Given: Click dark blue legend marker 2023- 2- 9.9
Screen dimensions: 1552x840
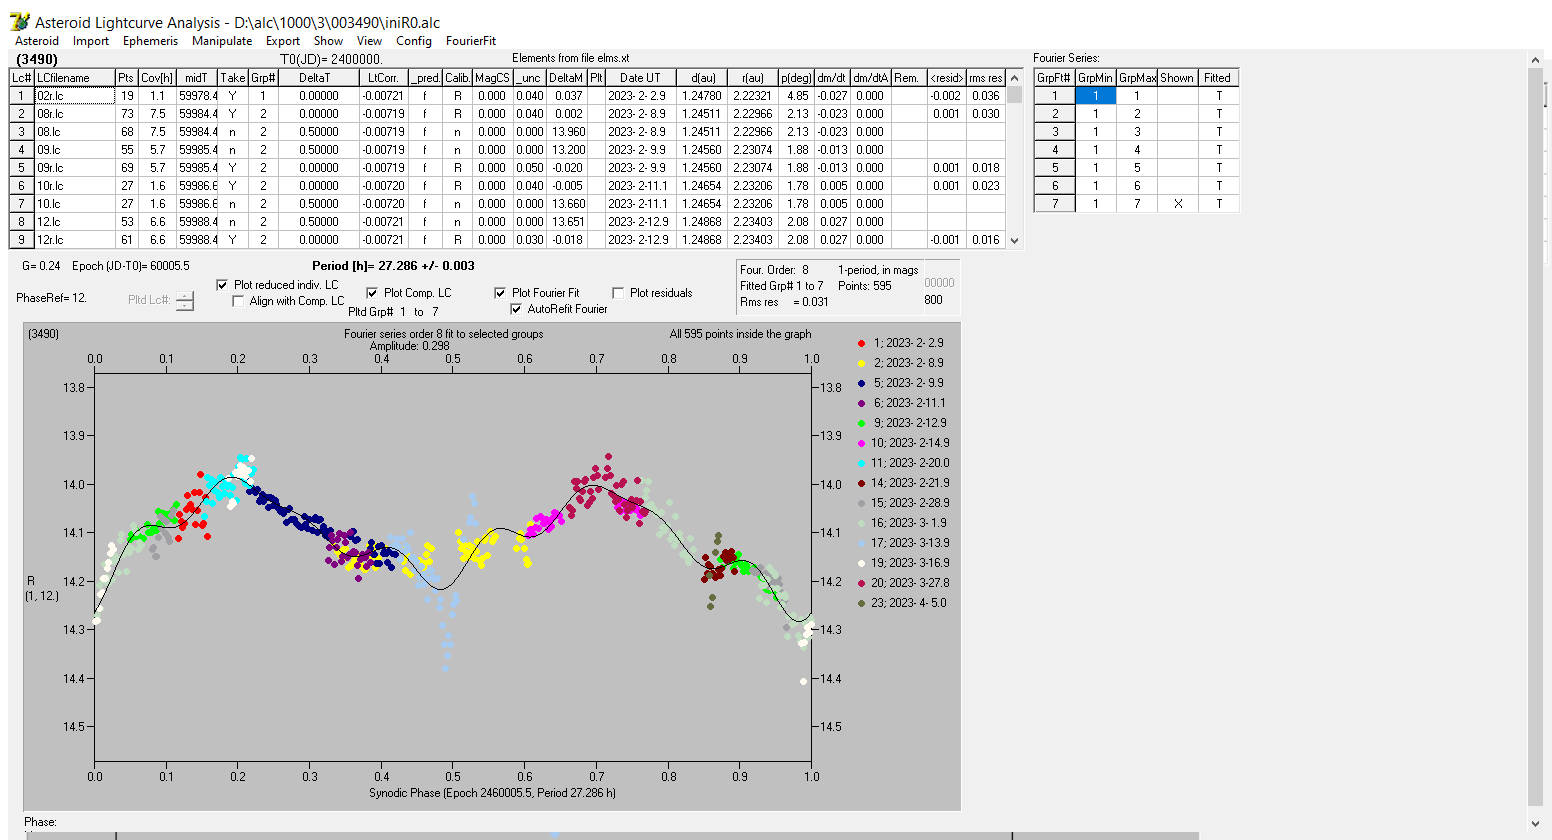Looking at the screenshot, I should [861, 383].
